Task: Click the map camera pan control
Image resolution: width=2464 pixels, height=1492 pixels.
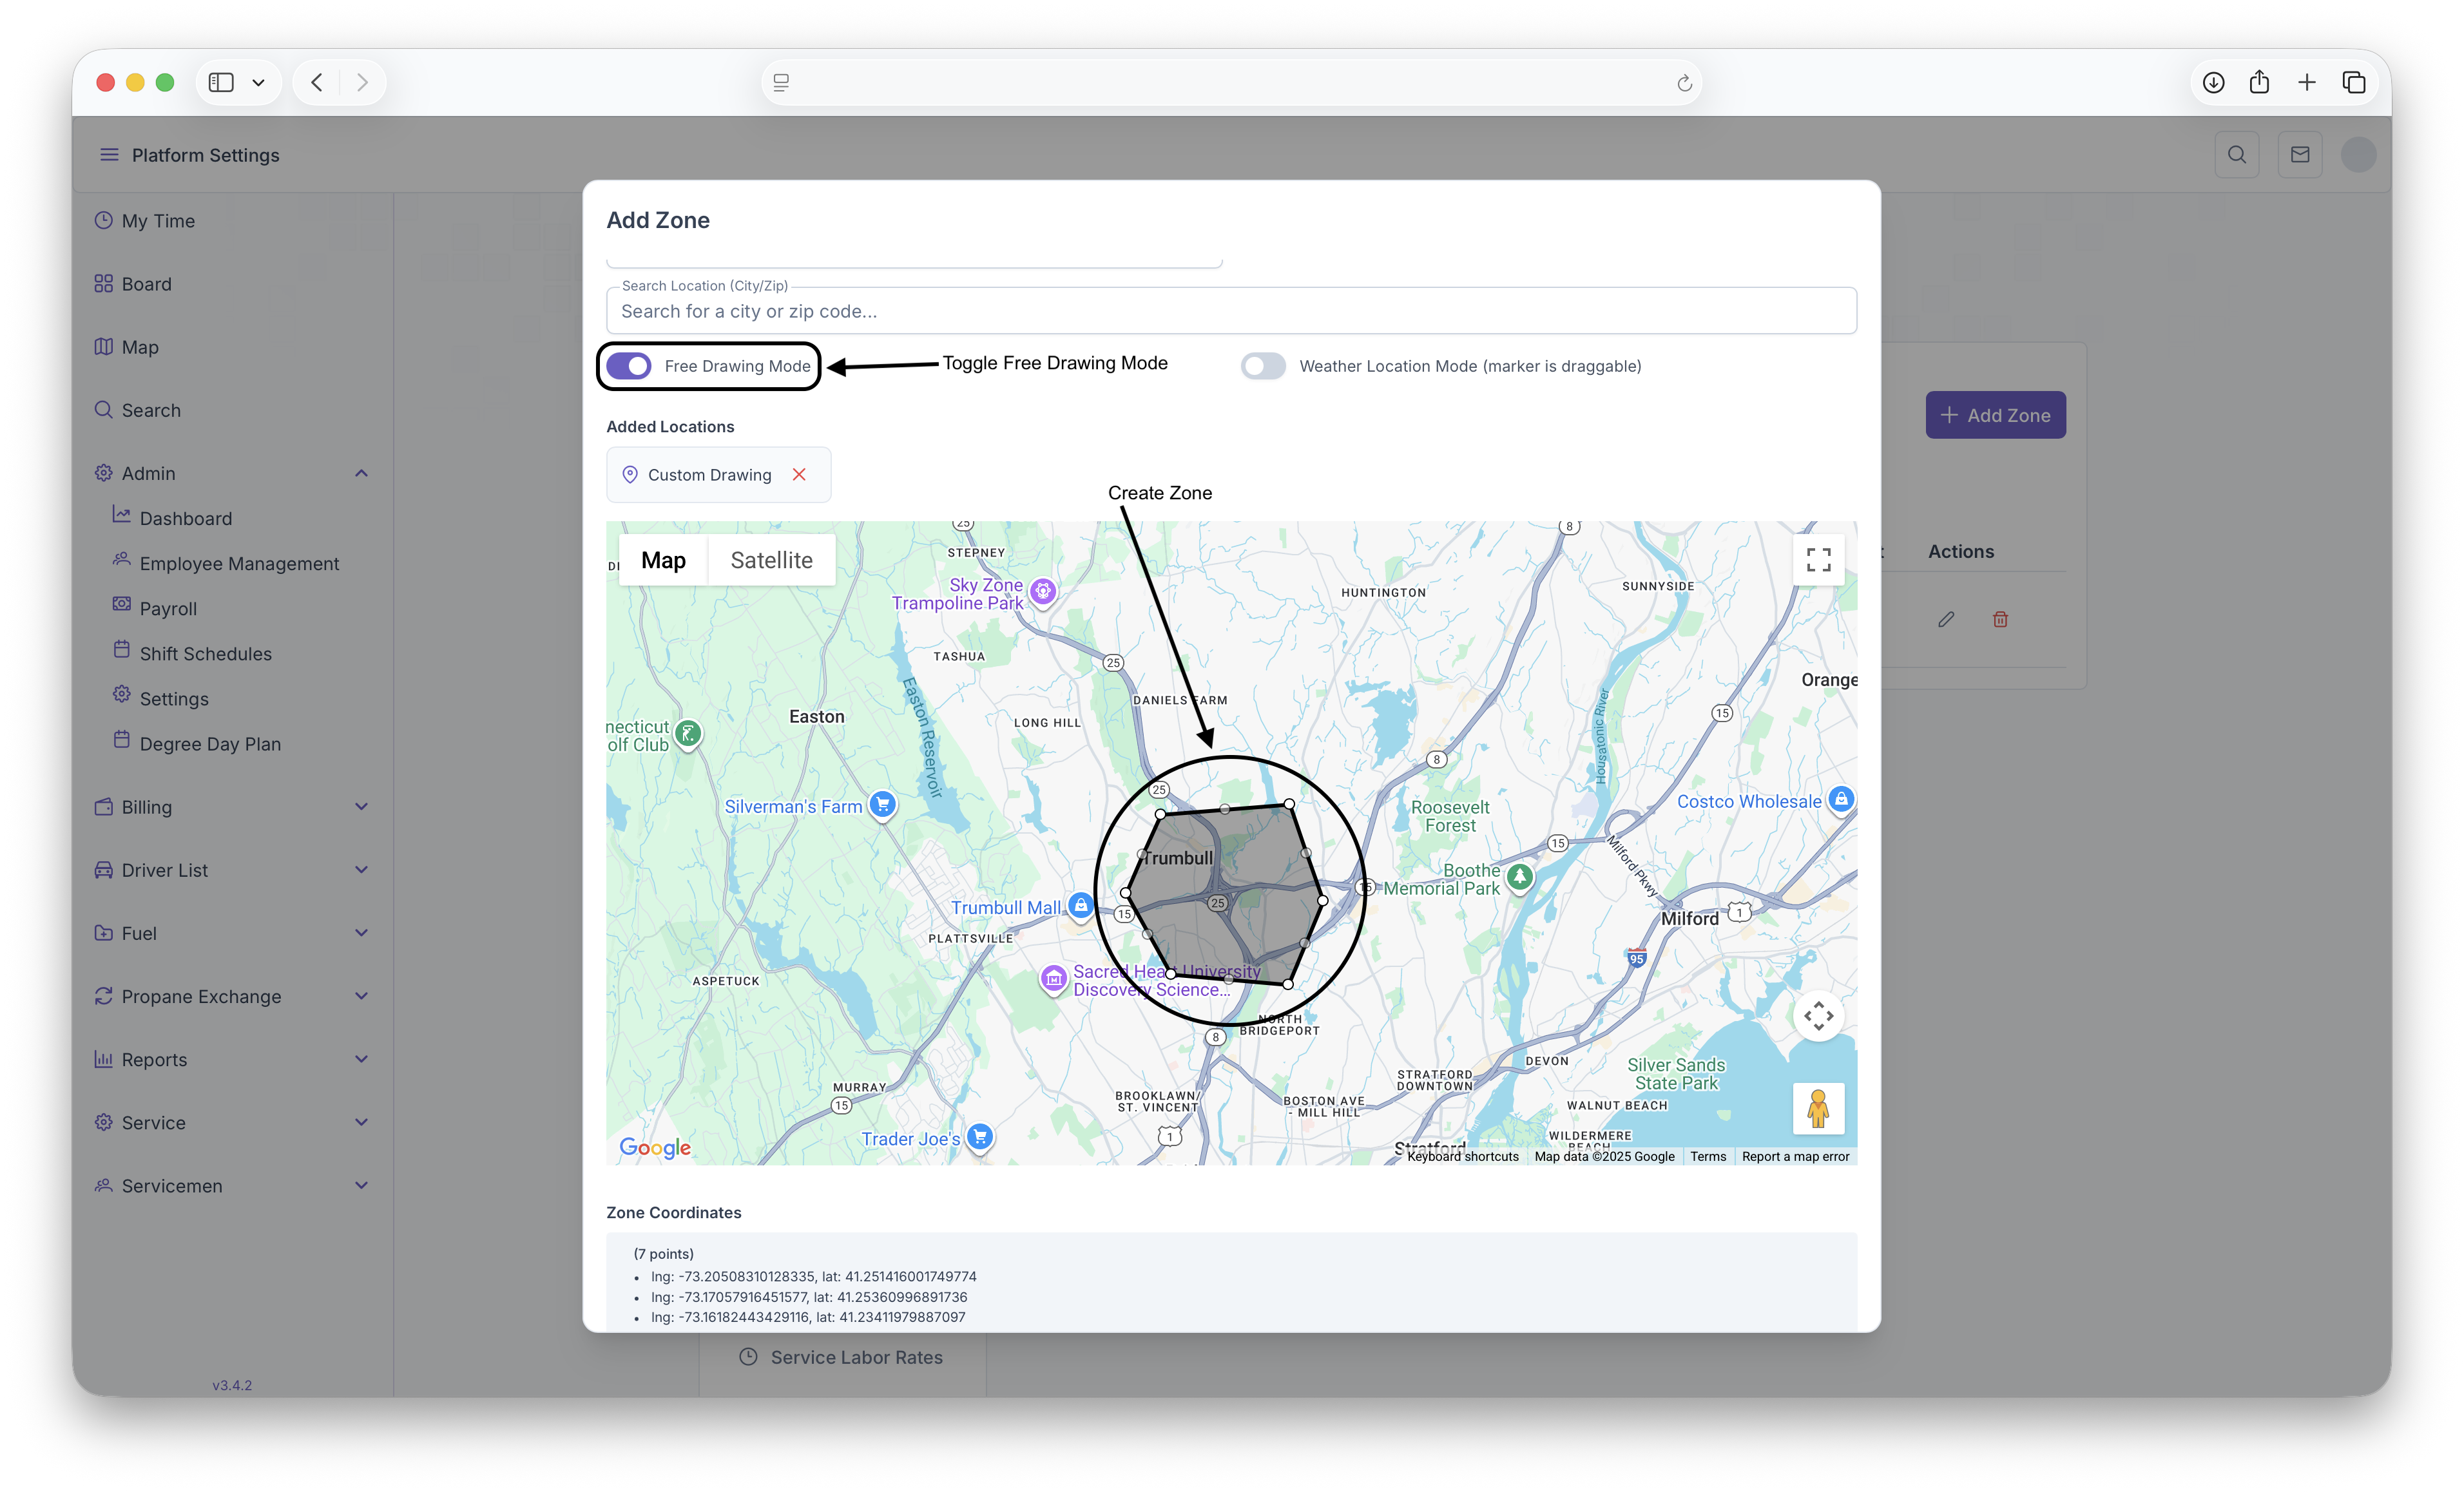Action: click(x=1818, y=1016)
